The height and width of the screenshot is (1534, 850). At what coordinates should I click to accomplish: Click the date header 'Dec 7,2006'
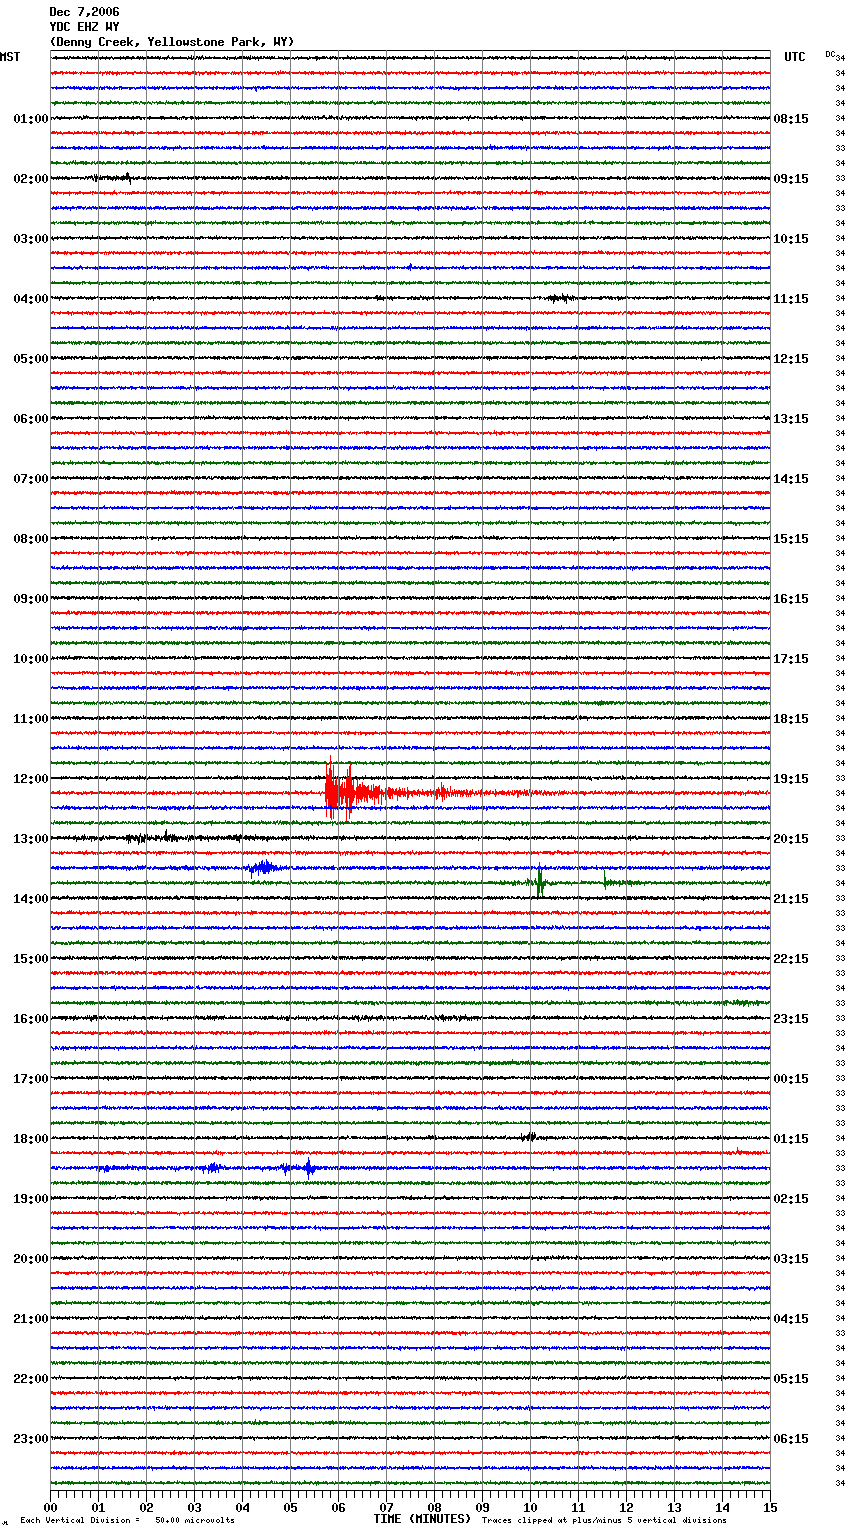pyautogui.click(x=84, y=12)
